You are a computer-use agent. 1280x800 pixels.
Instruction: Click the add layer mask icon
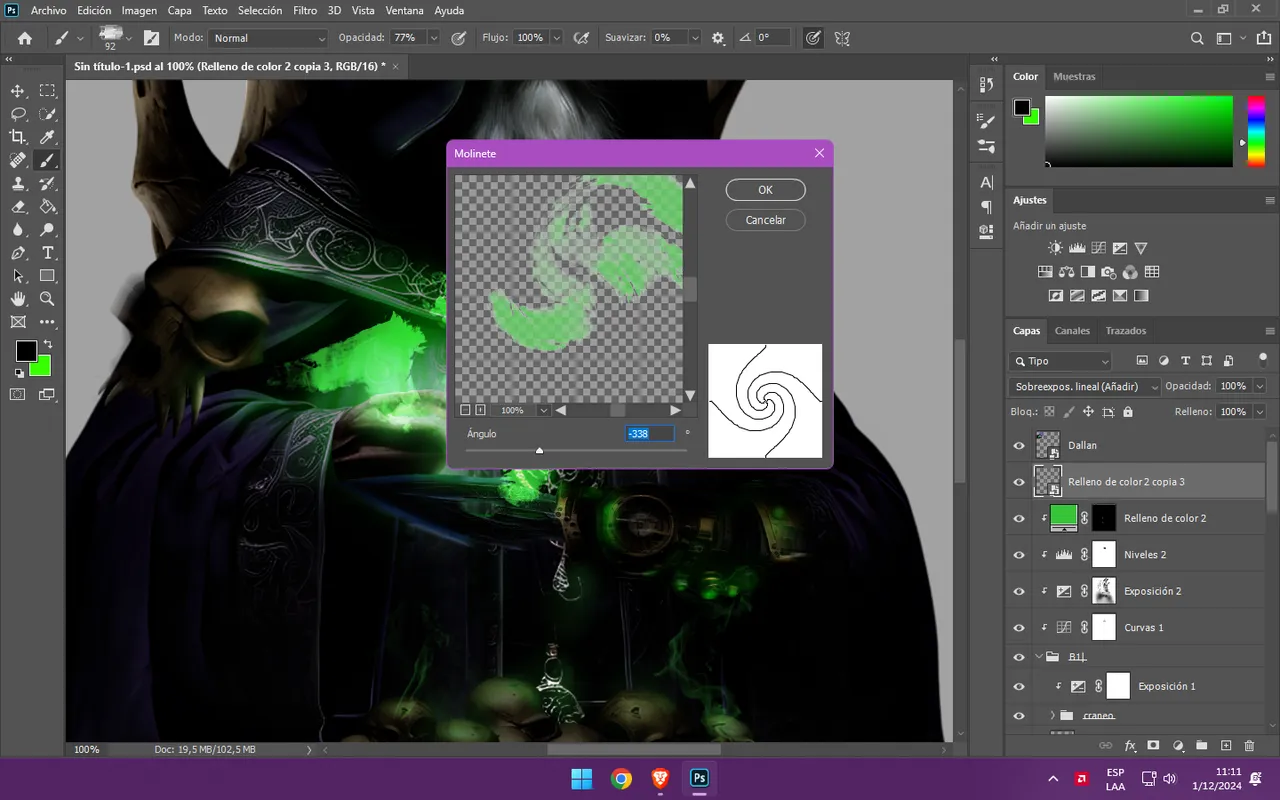(1153, 746)
